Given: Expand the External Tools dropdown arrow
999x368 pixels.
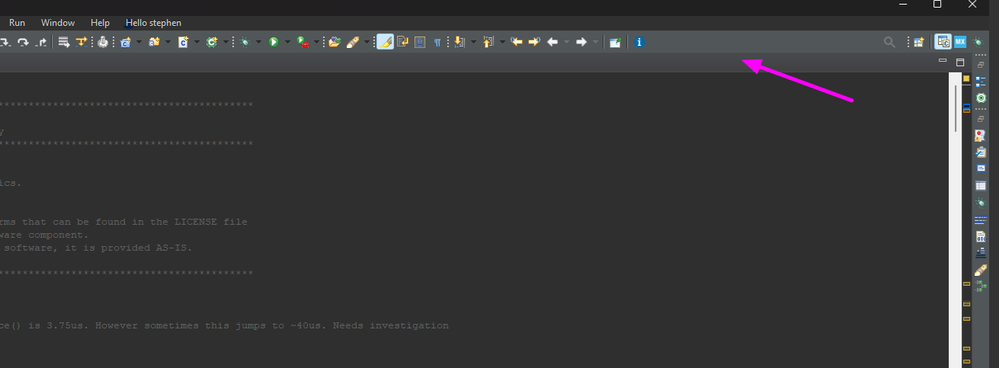Looking at the screenshot, I should tap(317, 42).
